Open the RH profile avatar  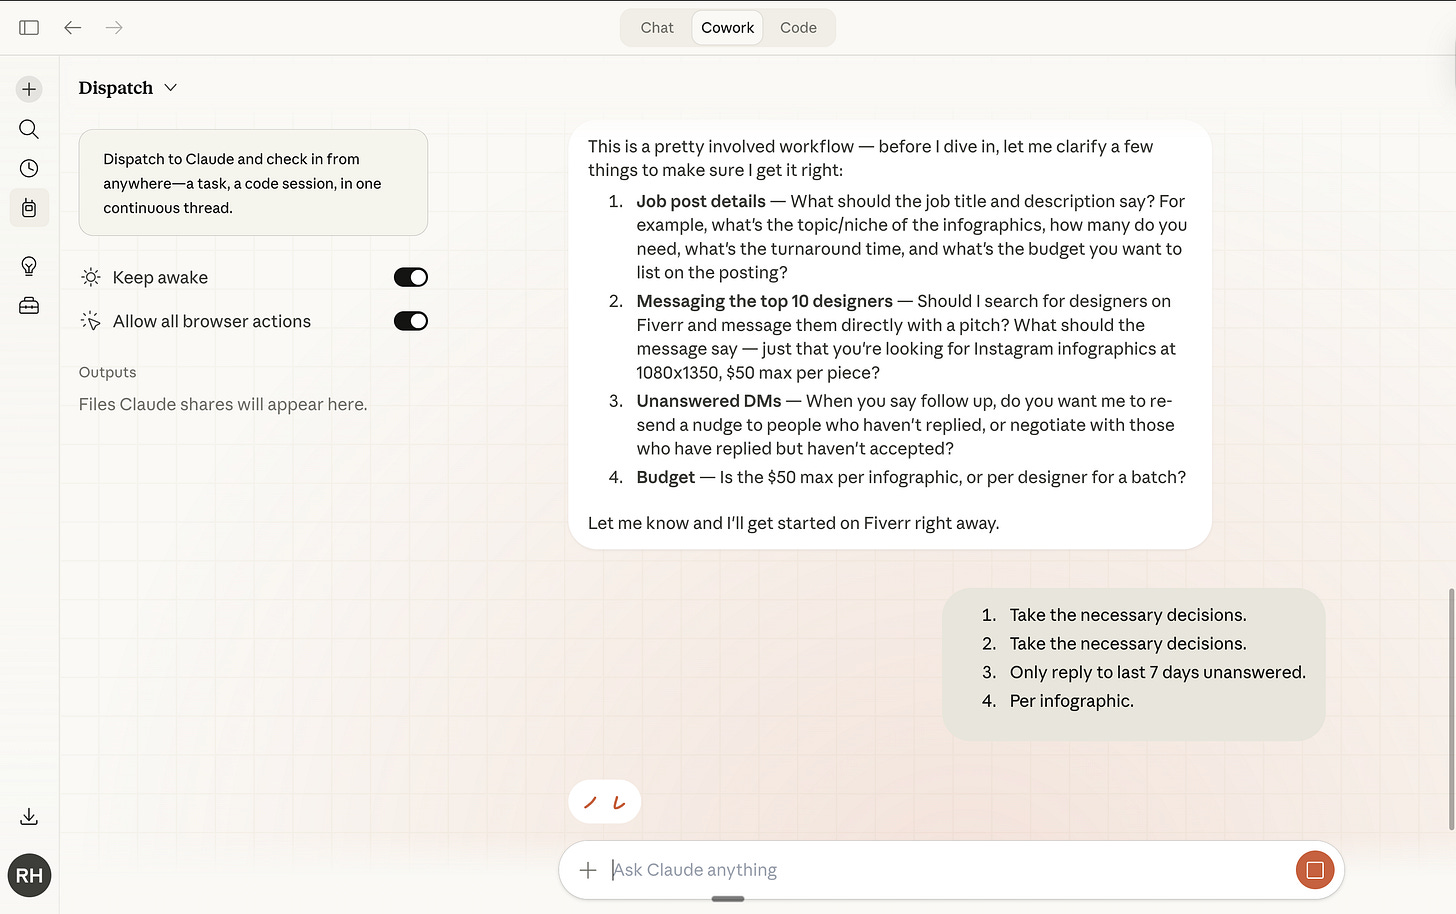tap(29, 876)
